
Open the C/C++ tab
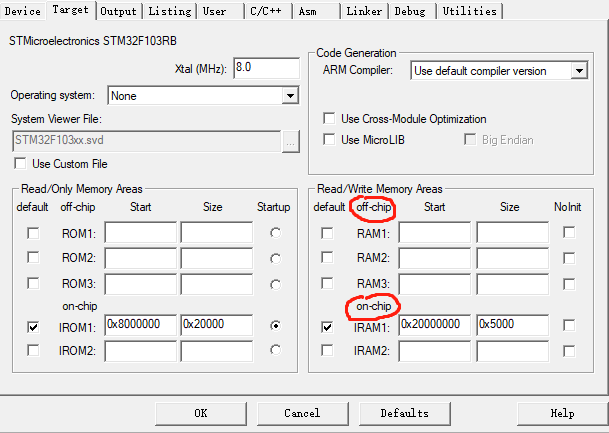(x=268, y=11)
